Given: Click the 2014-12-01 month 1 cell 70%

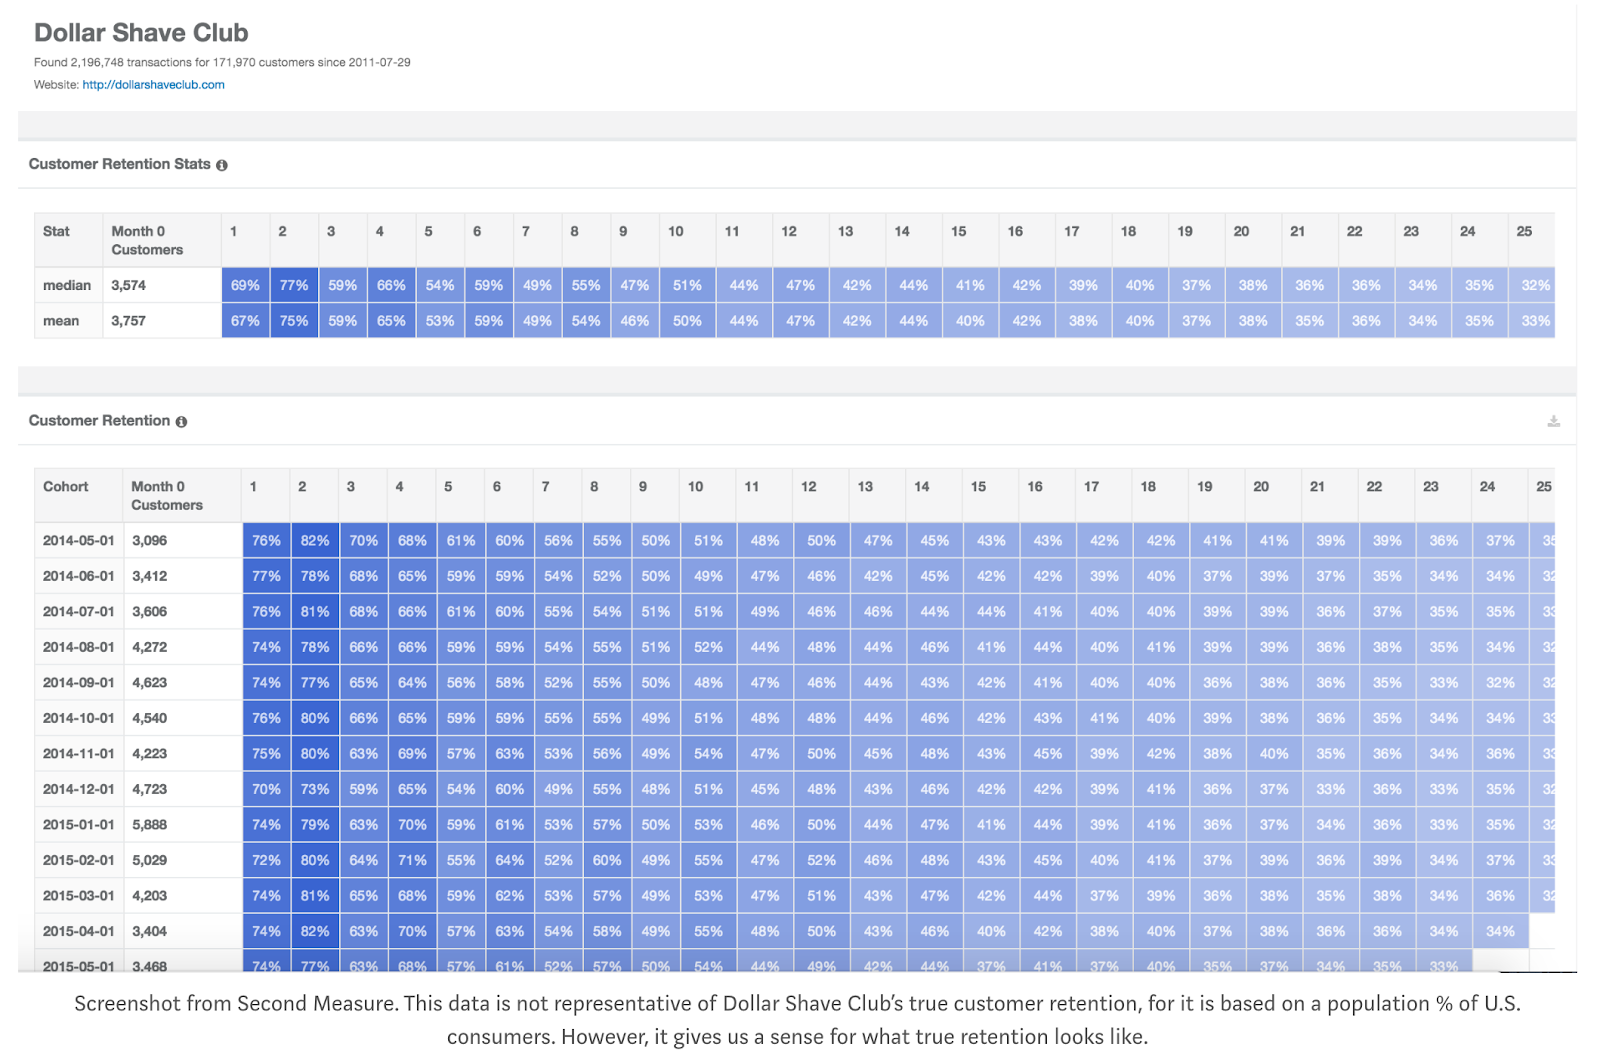Looking at the screenshot, I should pyautogui.click(x=266, y=789).
